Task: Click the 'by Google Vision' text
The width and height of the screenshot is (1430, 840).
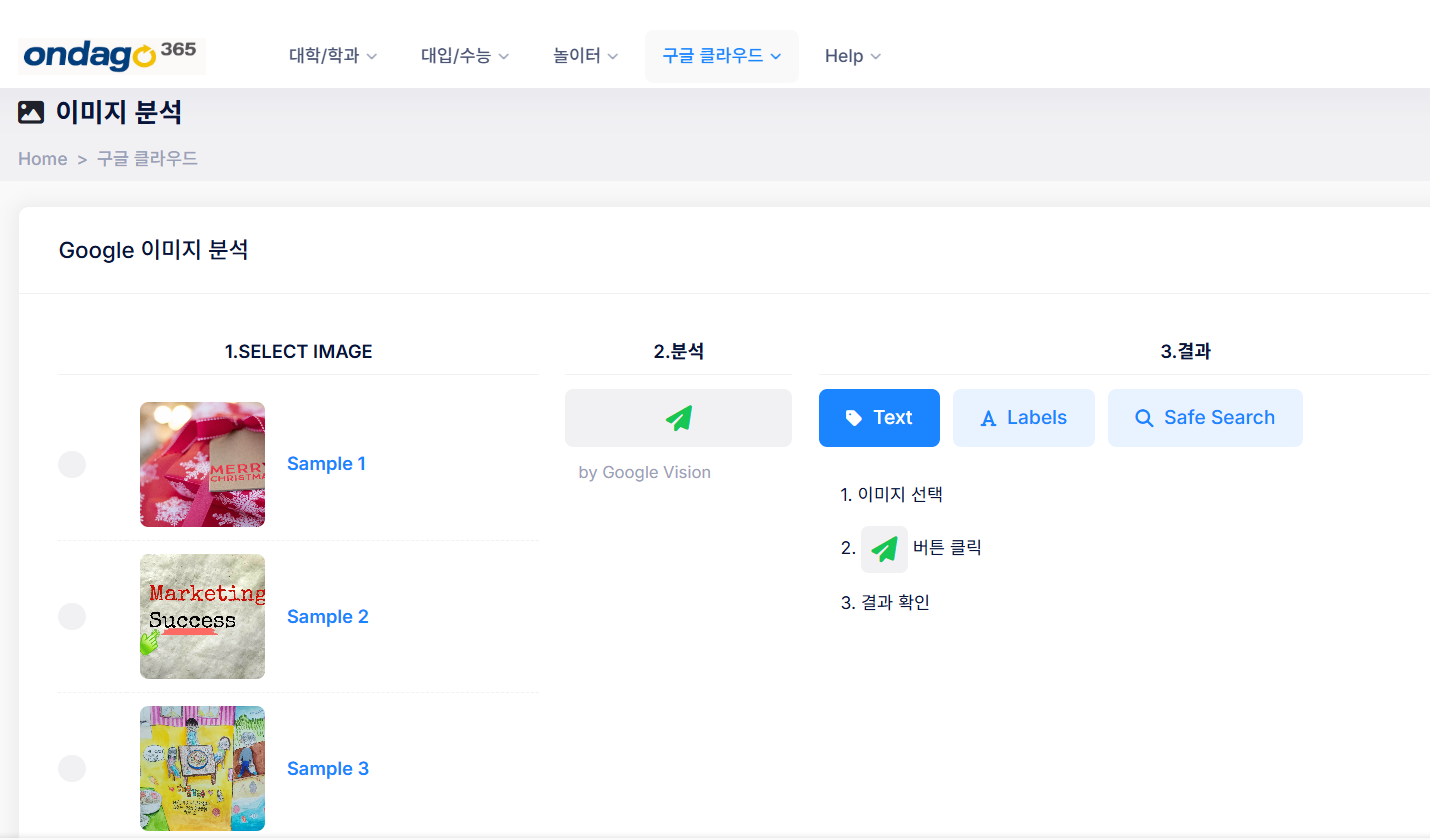Action: pyautogui.click(x=645, y=472)
